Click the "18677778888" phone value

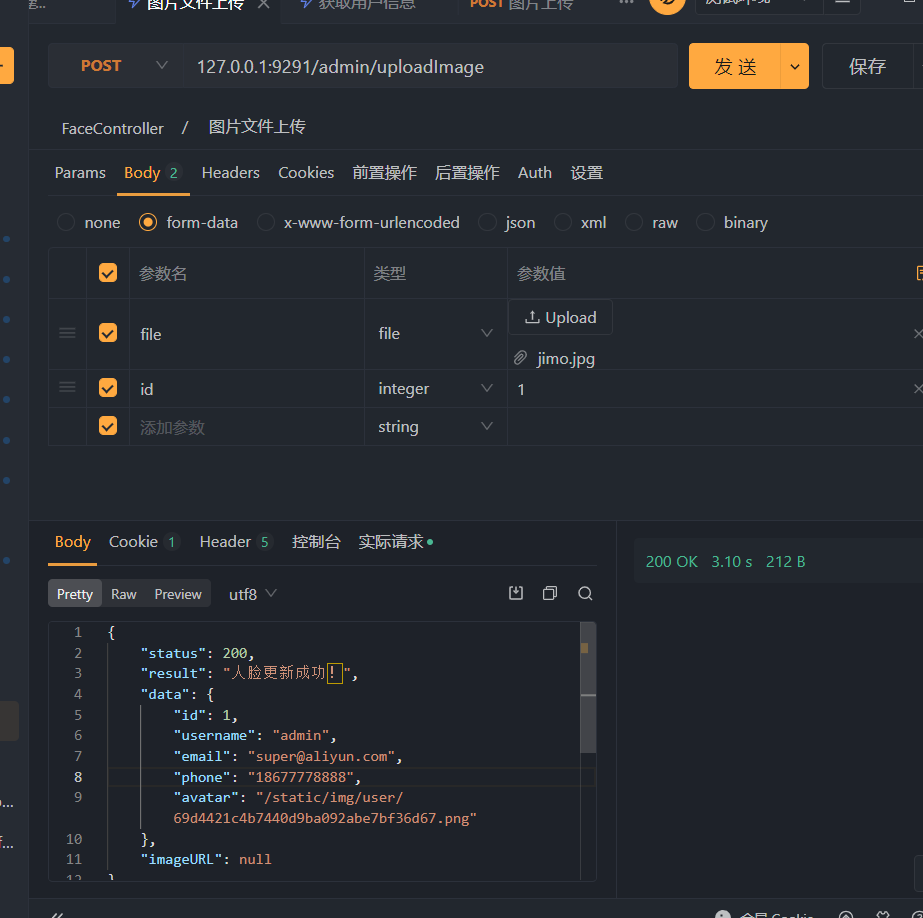[x=301, y=777]
